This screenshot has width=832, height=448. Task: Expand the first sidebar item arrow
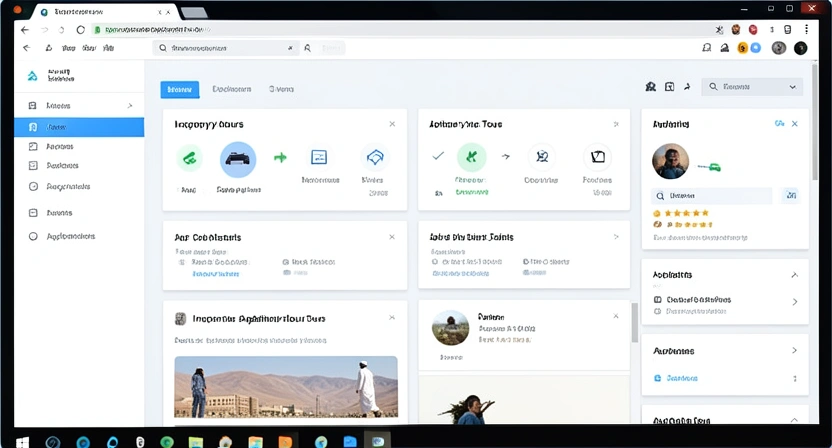click(129, 106)
